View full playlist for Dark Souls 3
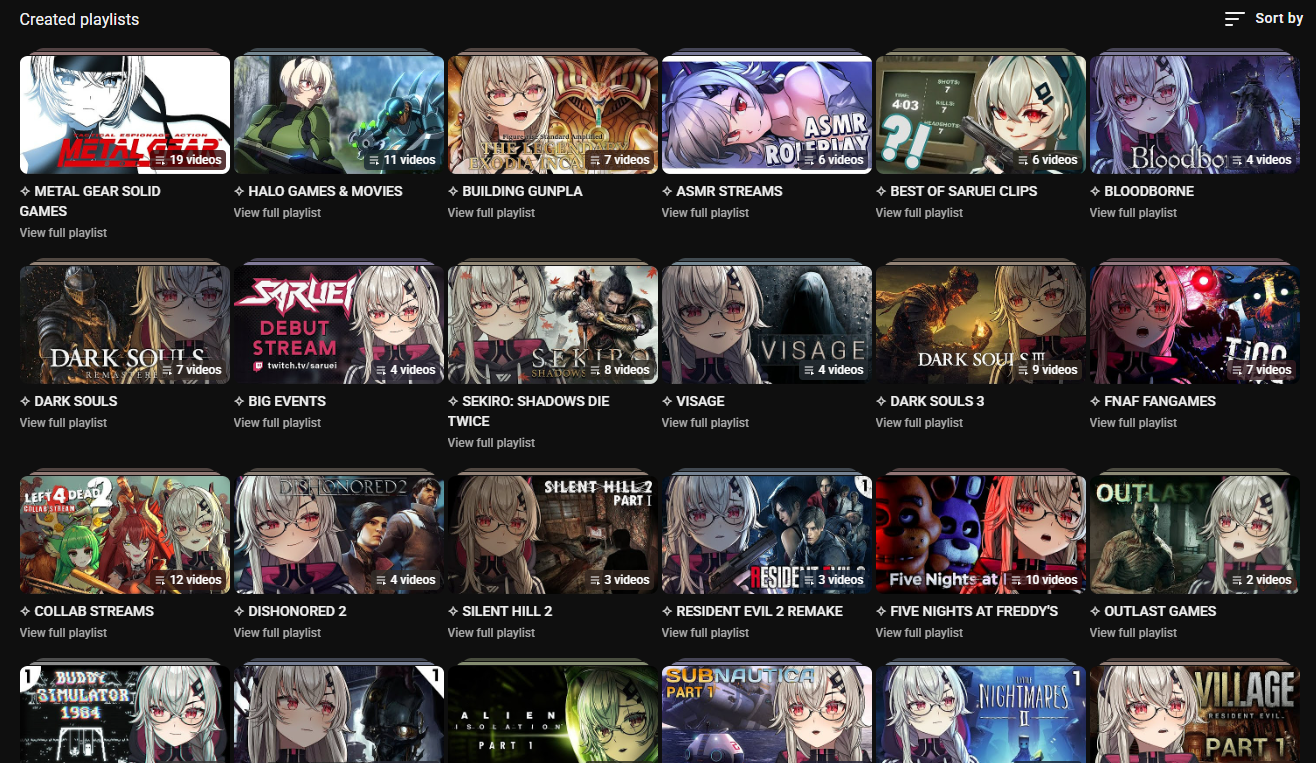1316x763 pixels. (x=919, y=423)
